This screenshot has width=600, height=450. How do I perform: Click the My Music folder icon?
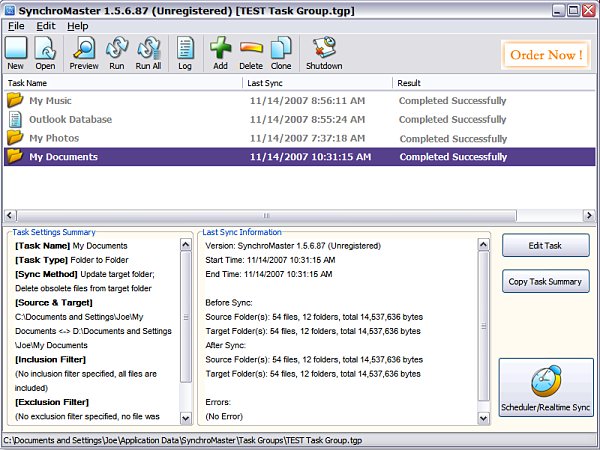point(15,100)
